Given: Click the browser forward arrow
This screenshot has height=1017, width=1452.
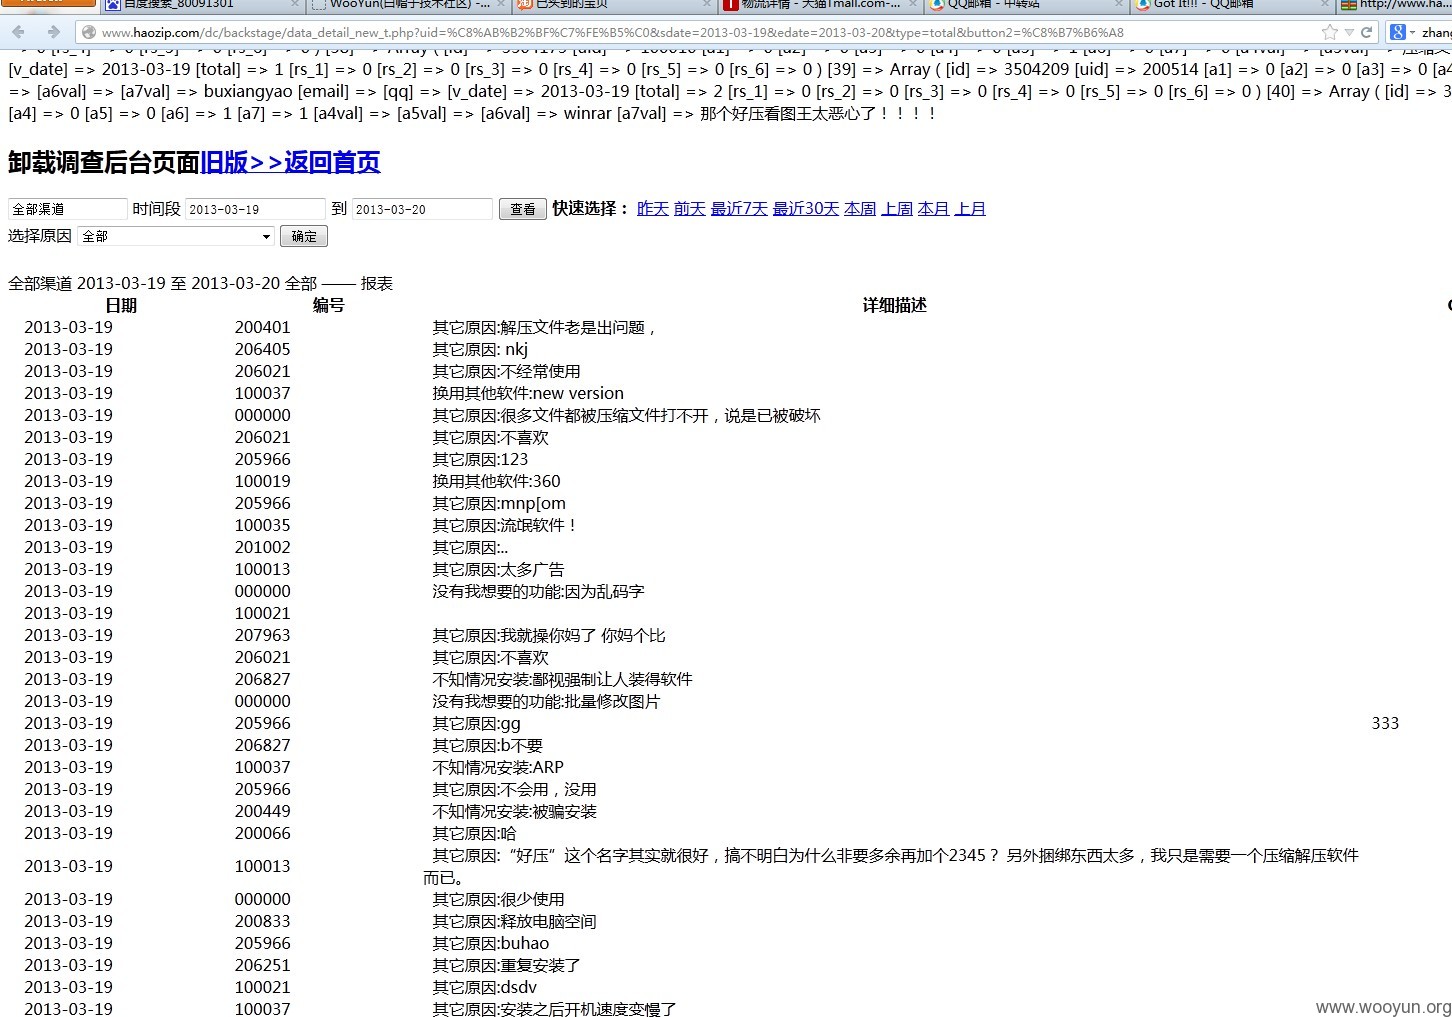Looking at the screenshot, I should point(53,32).
